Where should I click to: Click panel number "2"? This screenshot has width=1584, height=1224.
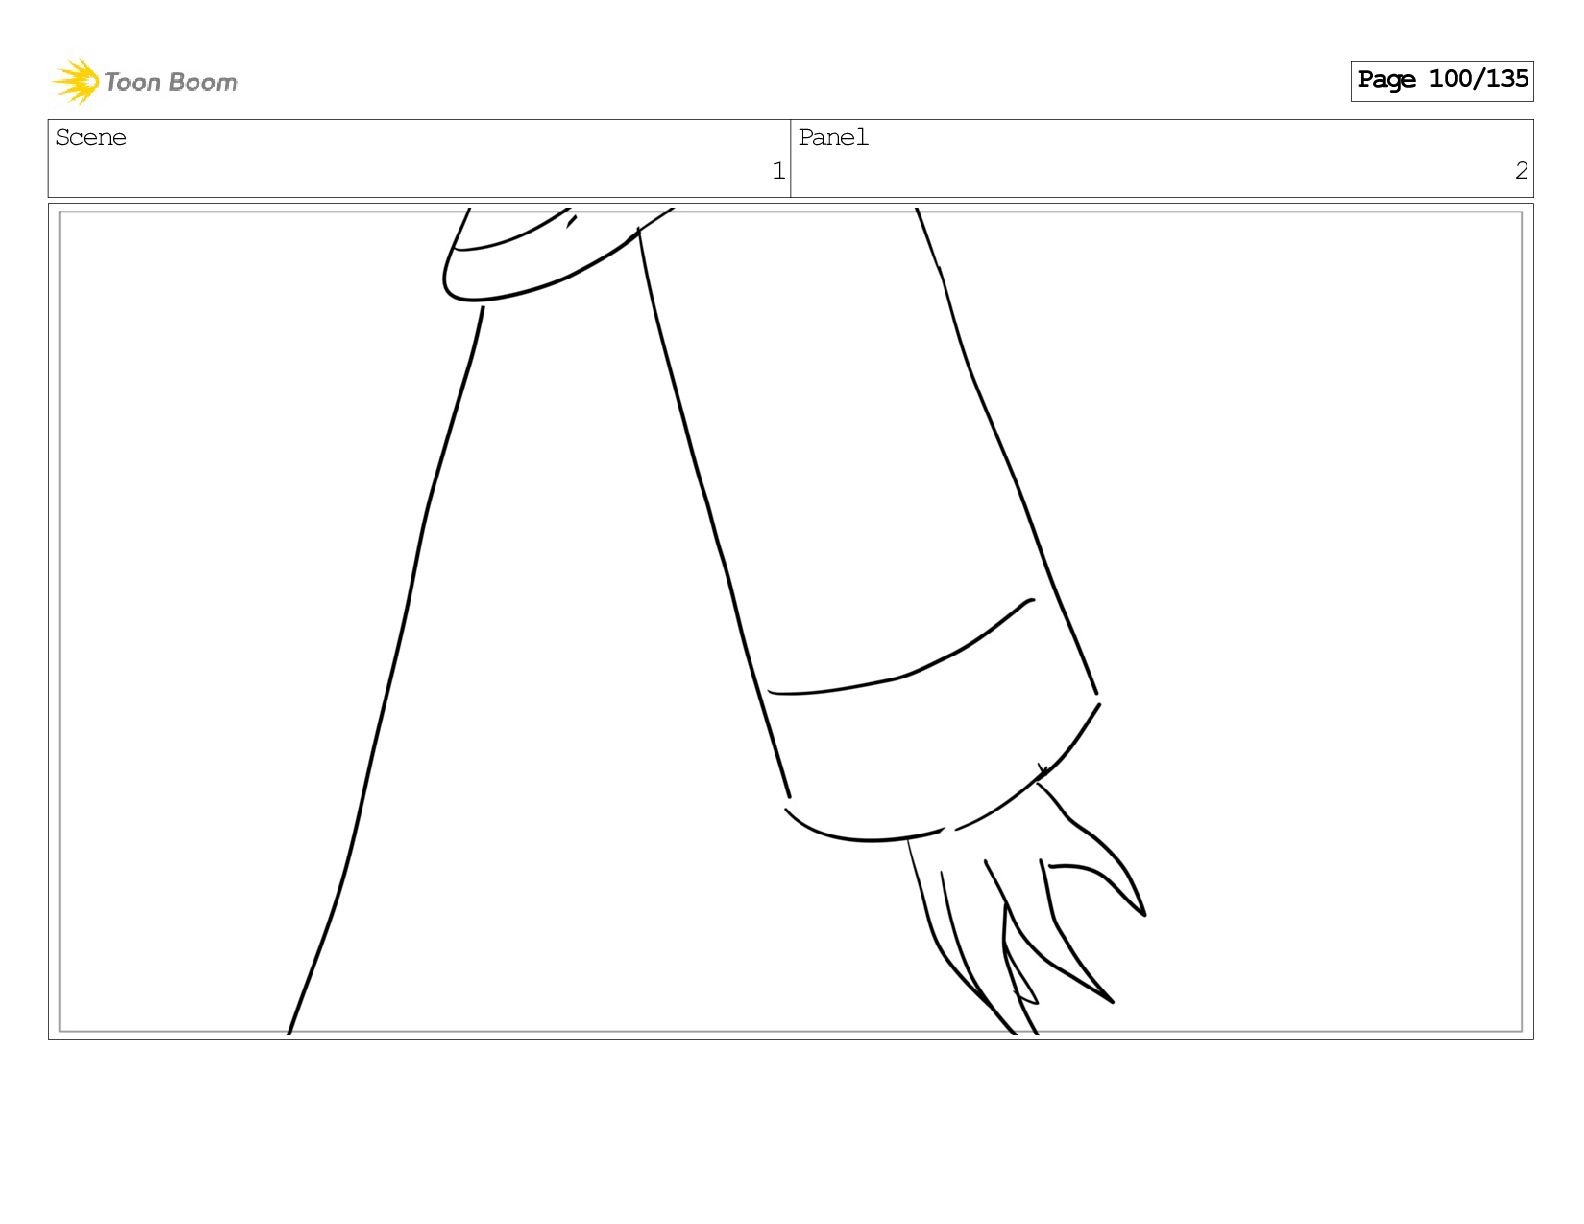point(1521,171)
